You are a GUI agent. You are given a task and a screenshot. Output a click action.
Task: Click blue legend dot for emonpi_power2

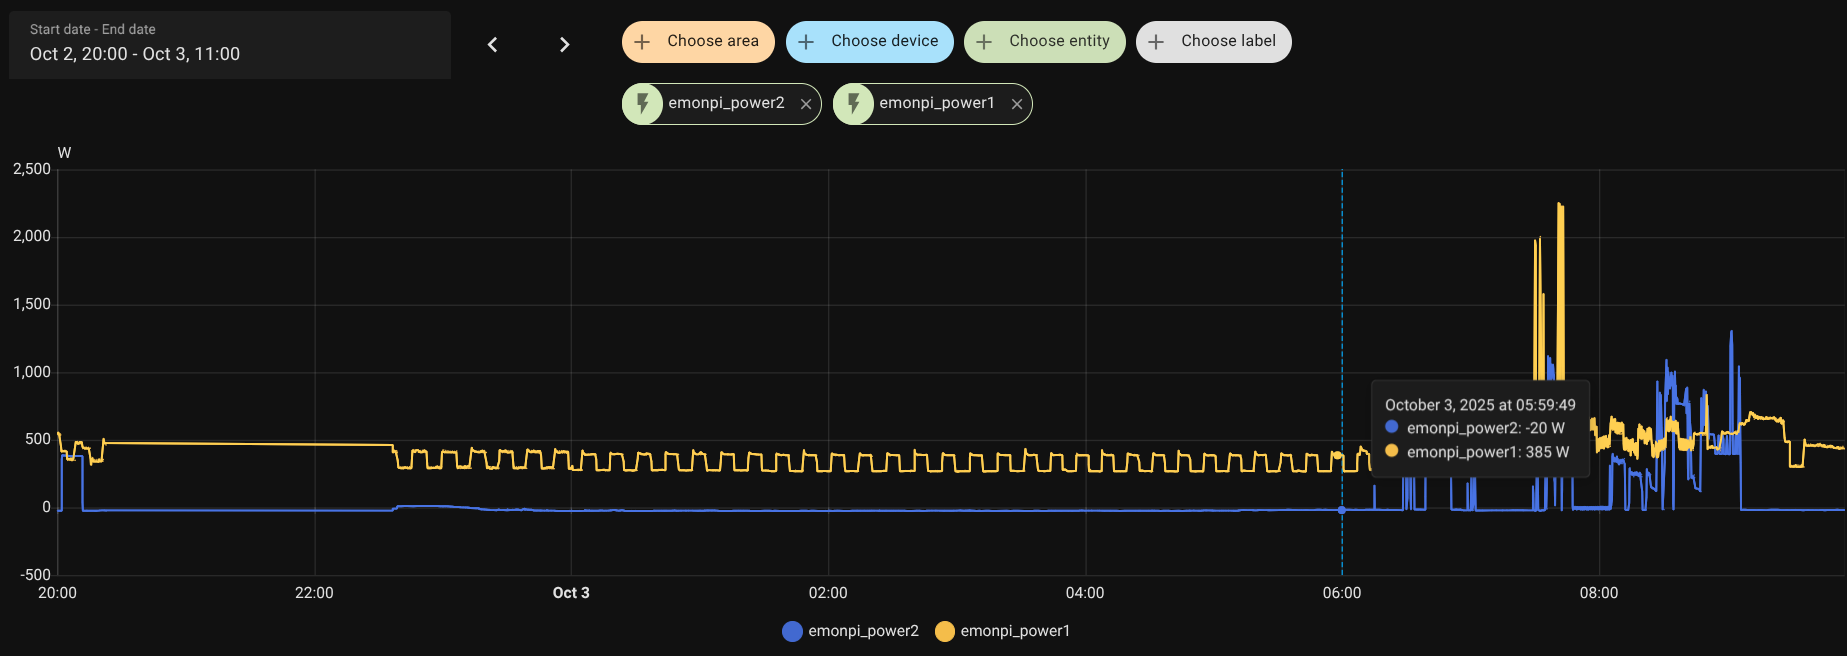point(792,631)
